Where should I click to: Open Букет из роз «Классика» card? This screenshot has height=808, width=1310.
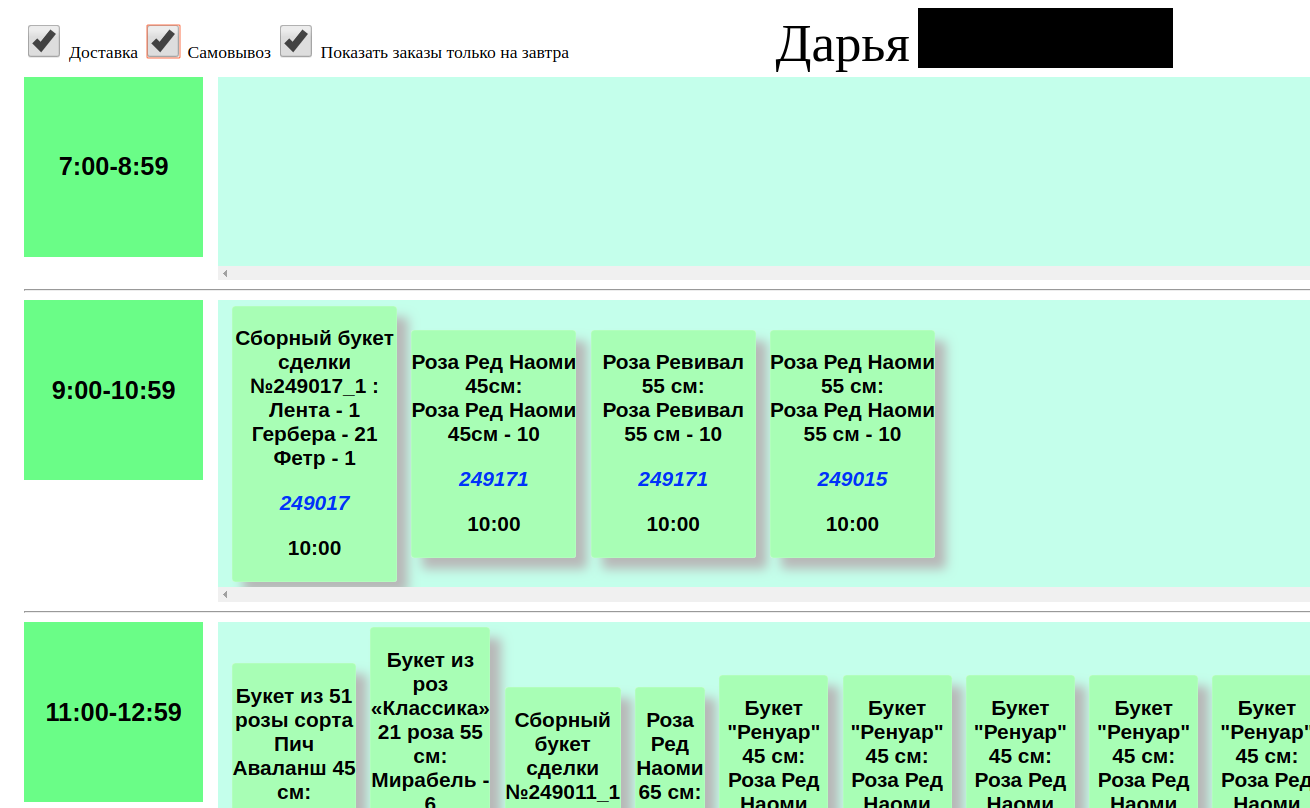pyautogui.click(x=430, y=720)
